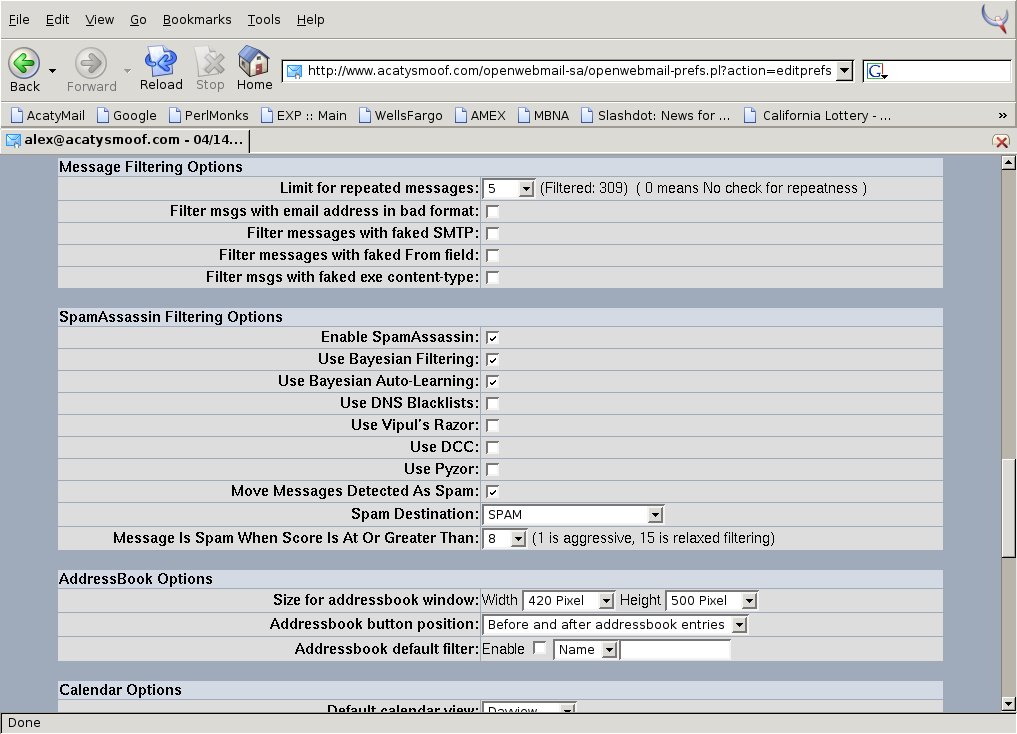The width and height of the screenshot is (1017, 734).
Task: Open the Slashdot: News for bookmark
Action: point(656,115)
